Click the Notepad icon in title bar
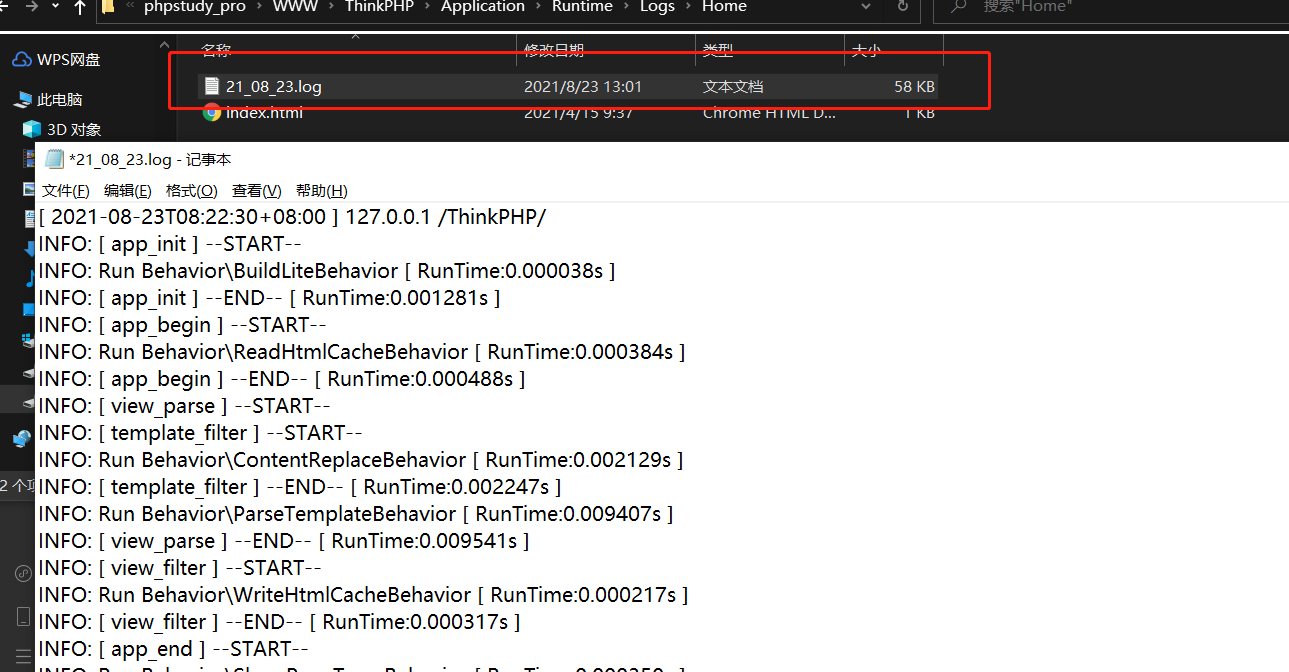The height and width of the screenshot is (672, 1289). [54, 158]
